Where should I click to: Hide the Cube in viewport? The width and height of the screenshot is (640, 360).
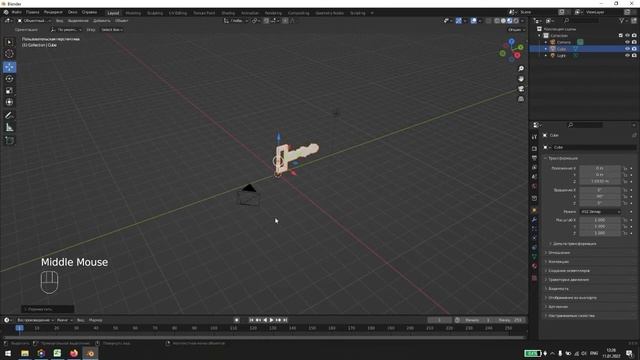click(627, 49)
